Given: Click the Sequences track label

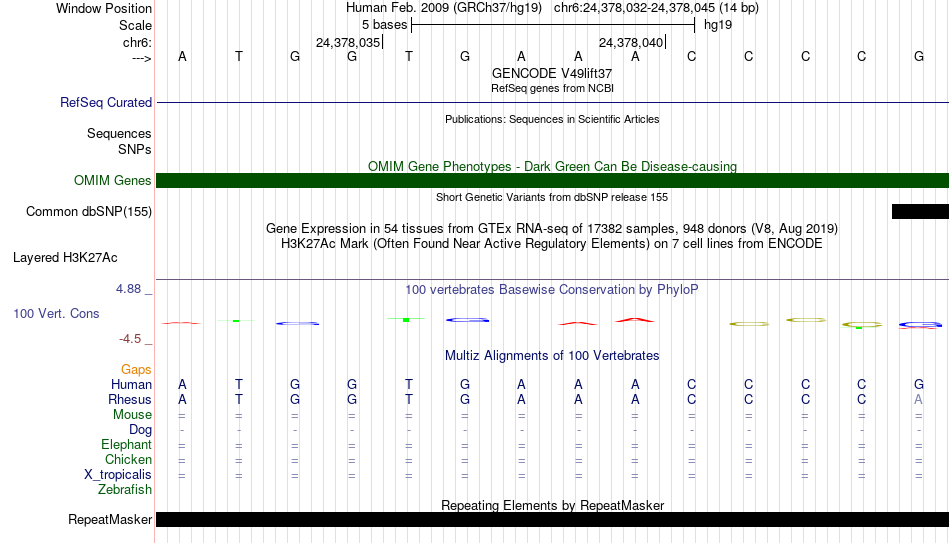Looking at the screenshot, I should pos(119,133).
